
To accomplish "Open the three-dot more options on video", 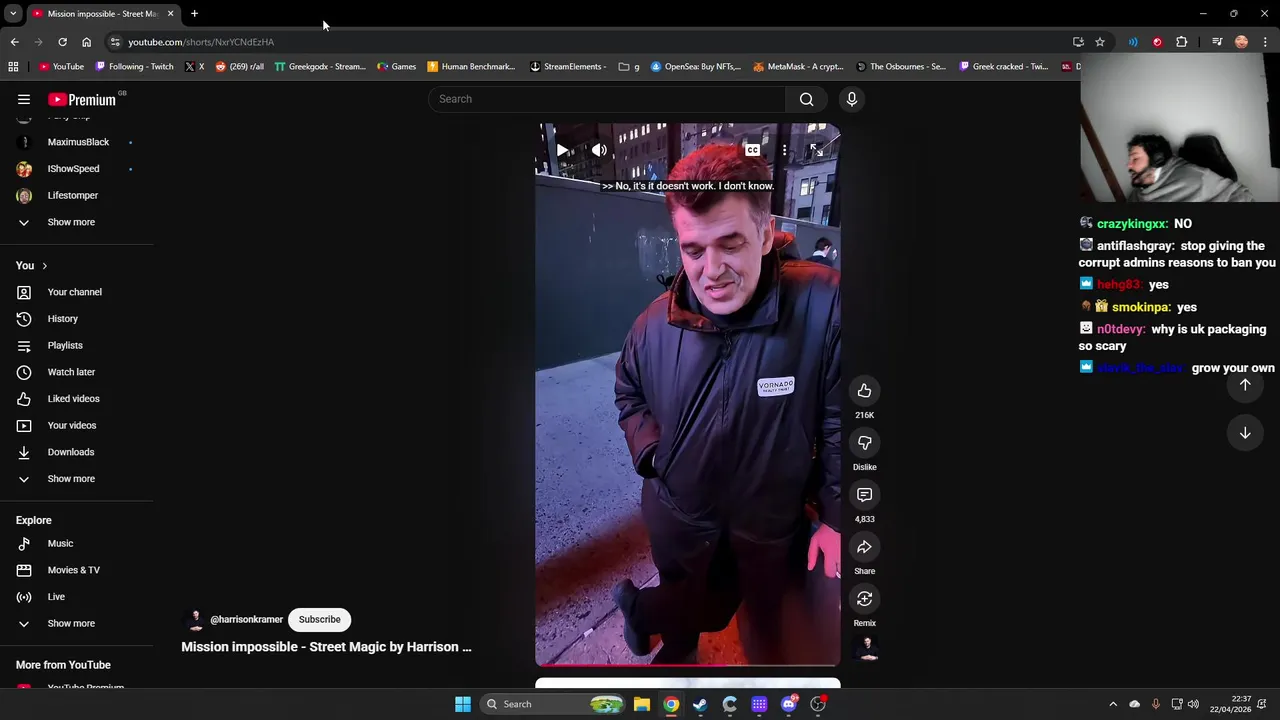I will (x=784, y=150).
